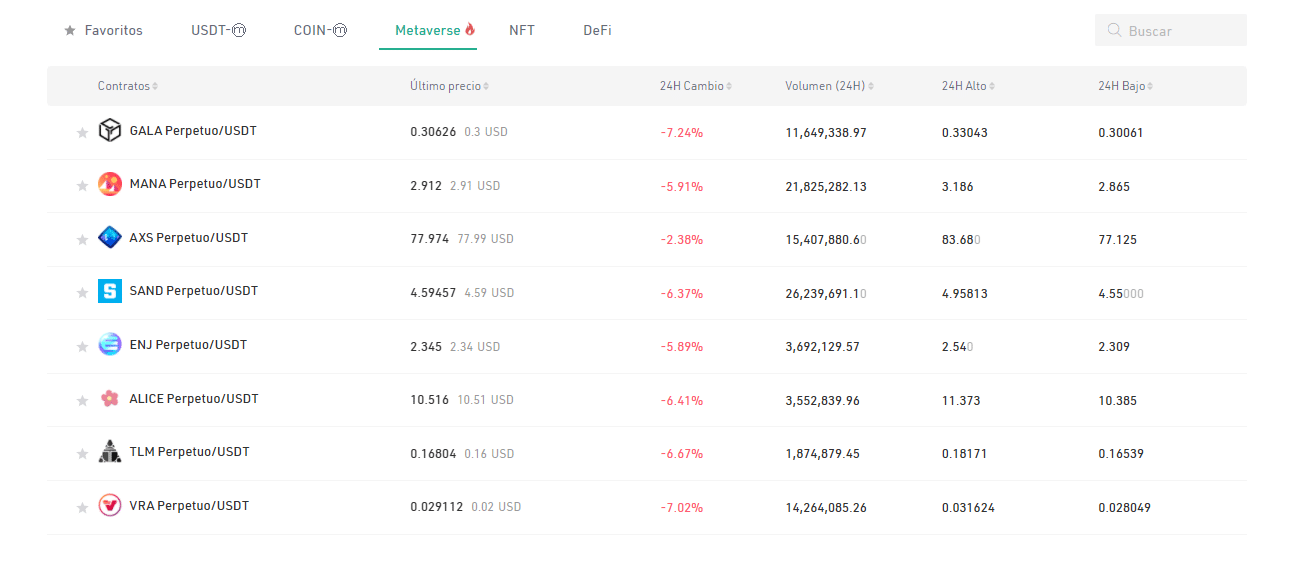Switch to the NFT tab
Image resolution: width=1303 pixels, height=580 pixels.
click(522, 31)
